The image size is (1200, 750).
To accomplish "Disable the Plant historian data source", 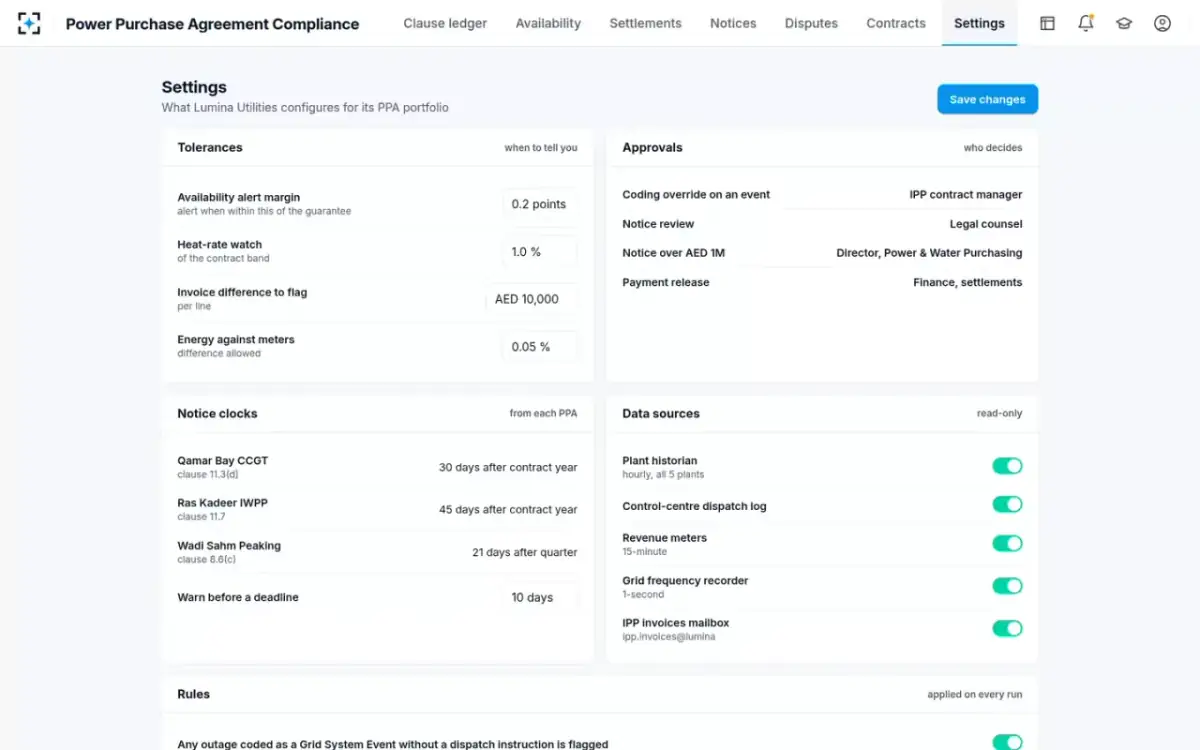I will coord(1007,466).
